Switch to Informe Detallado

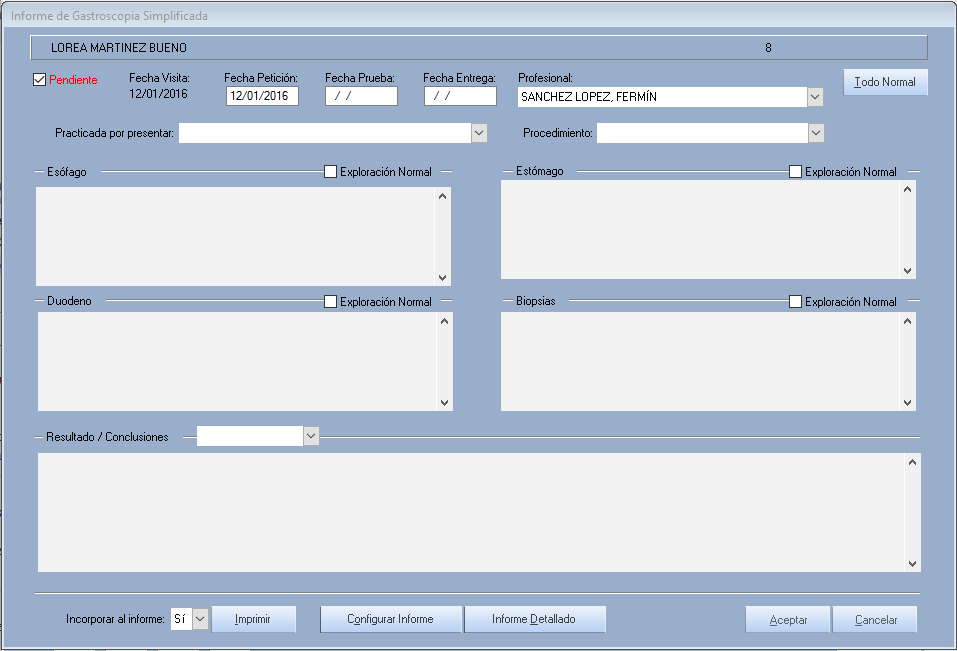tap(534, 619)
